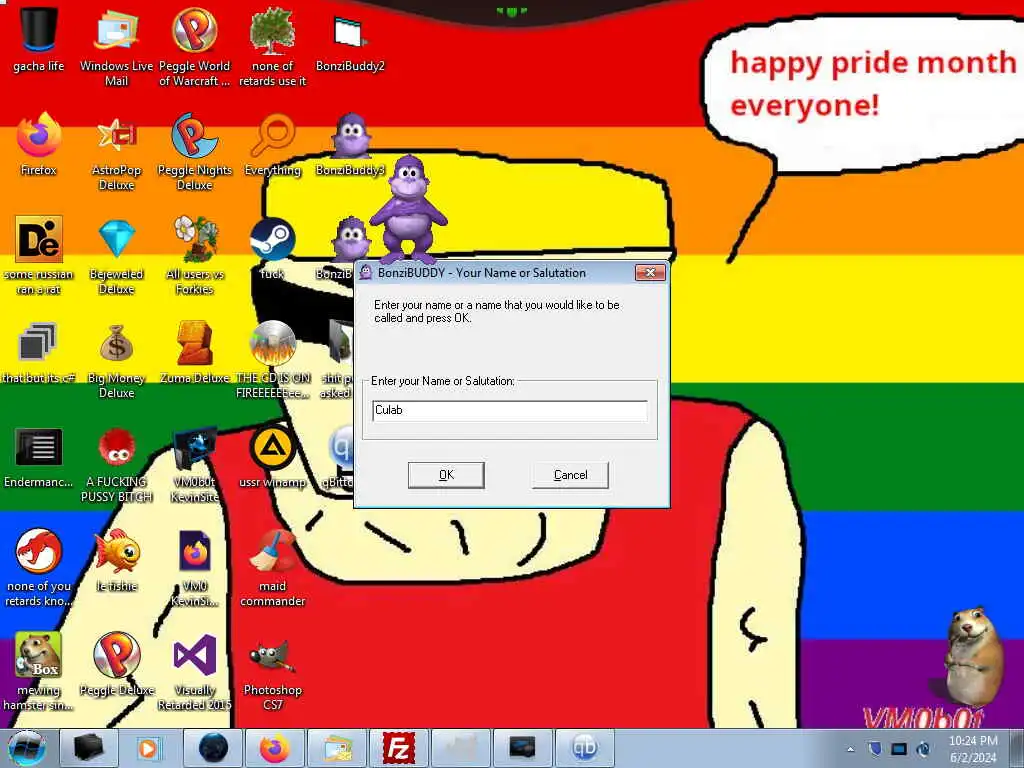This screenshot has height=768, width=1024.
Task: Open the "some russian ran a rat" icon
Action: pos(39,239)
